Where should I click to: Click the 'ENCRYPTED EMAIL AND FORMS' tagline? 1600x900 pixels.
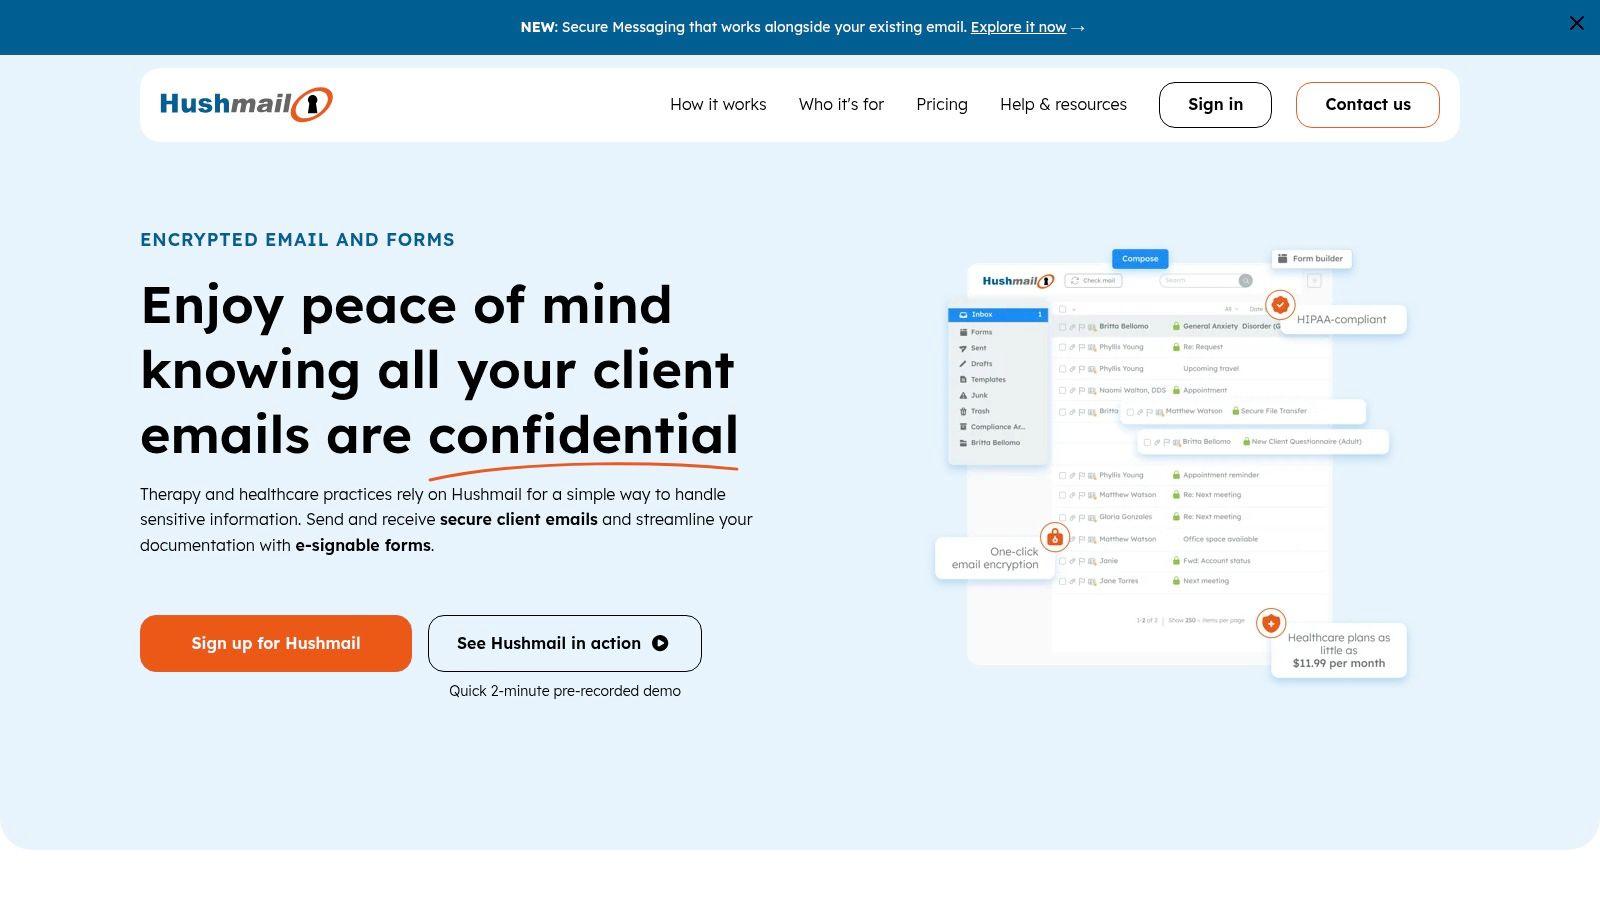(297, 240)
